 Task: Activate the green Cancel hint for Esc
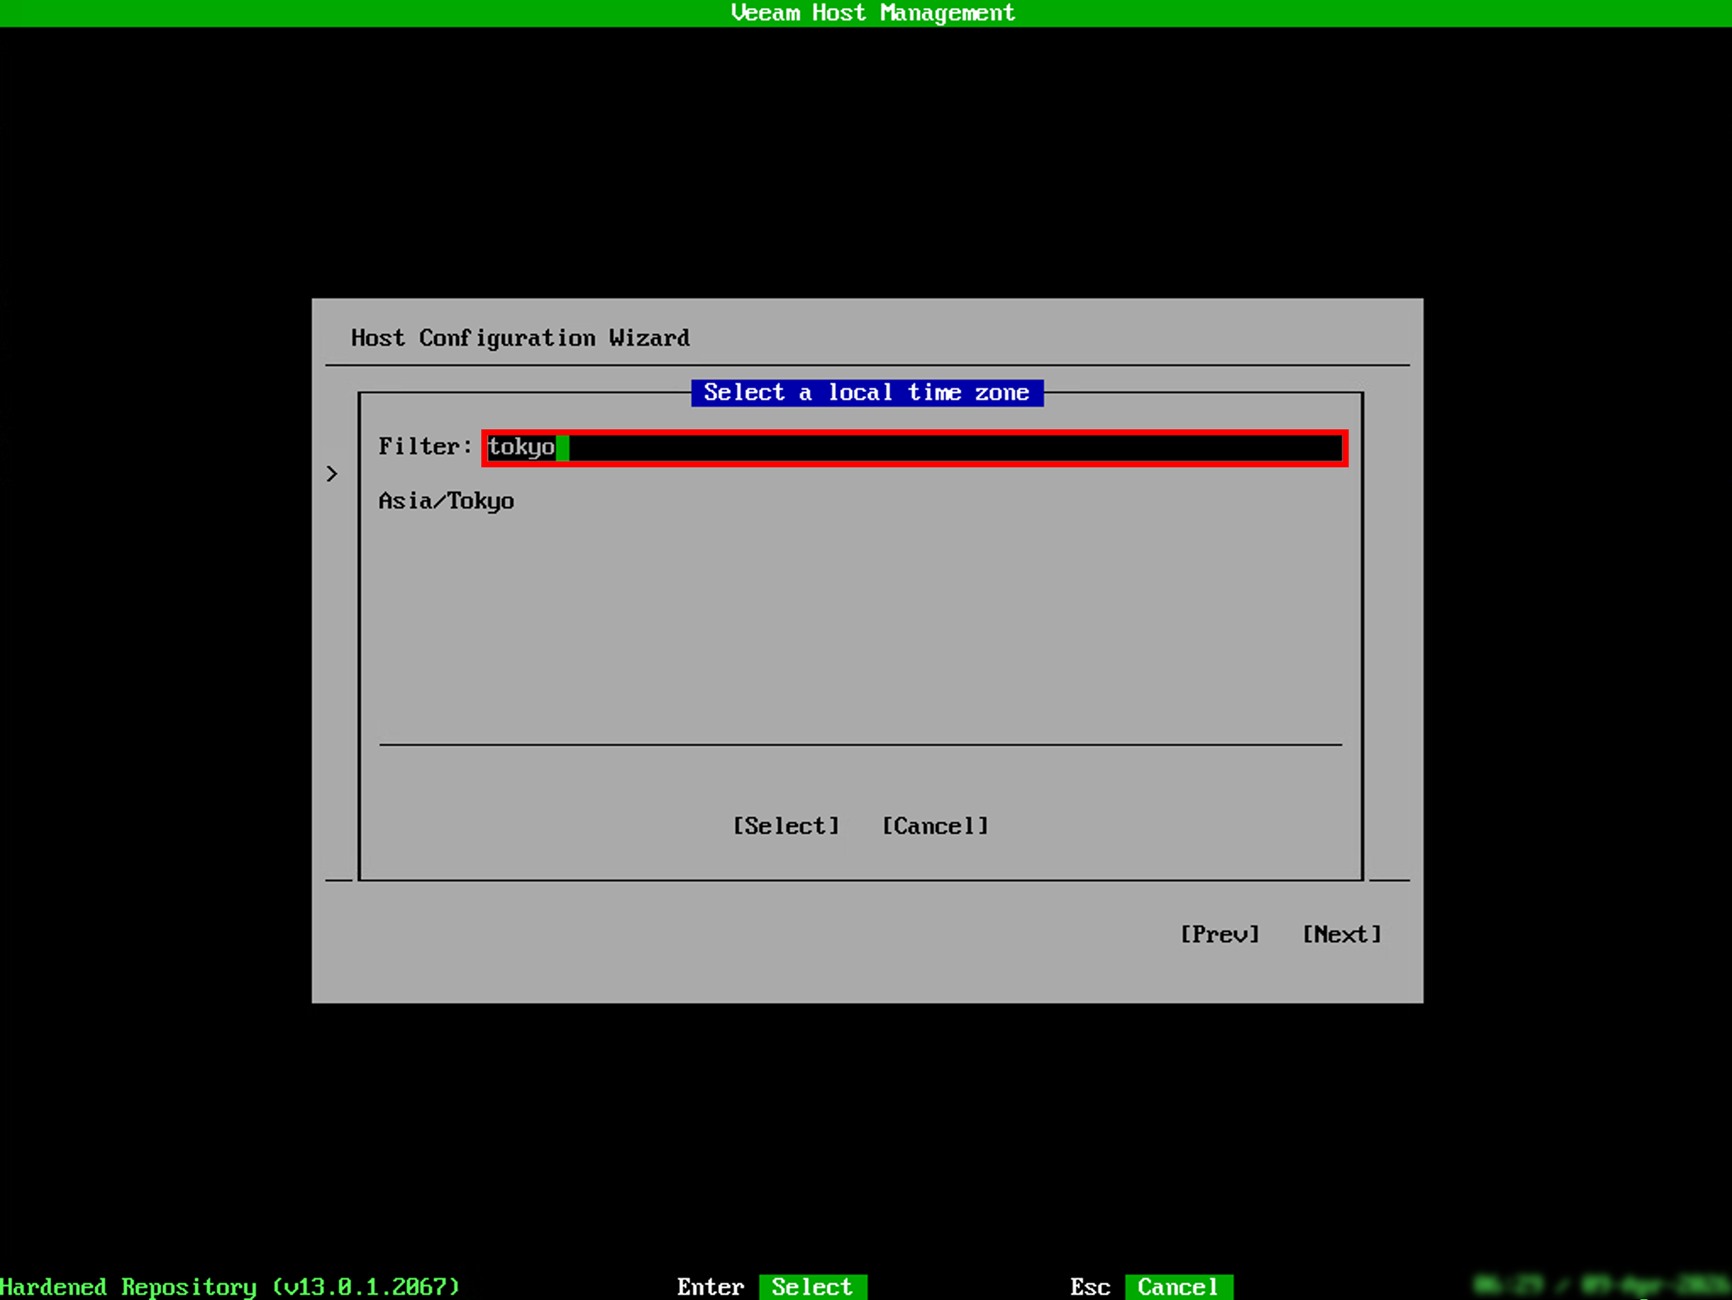click(x=1179, y=1287)
